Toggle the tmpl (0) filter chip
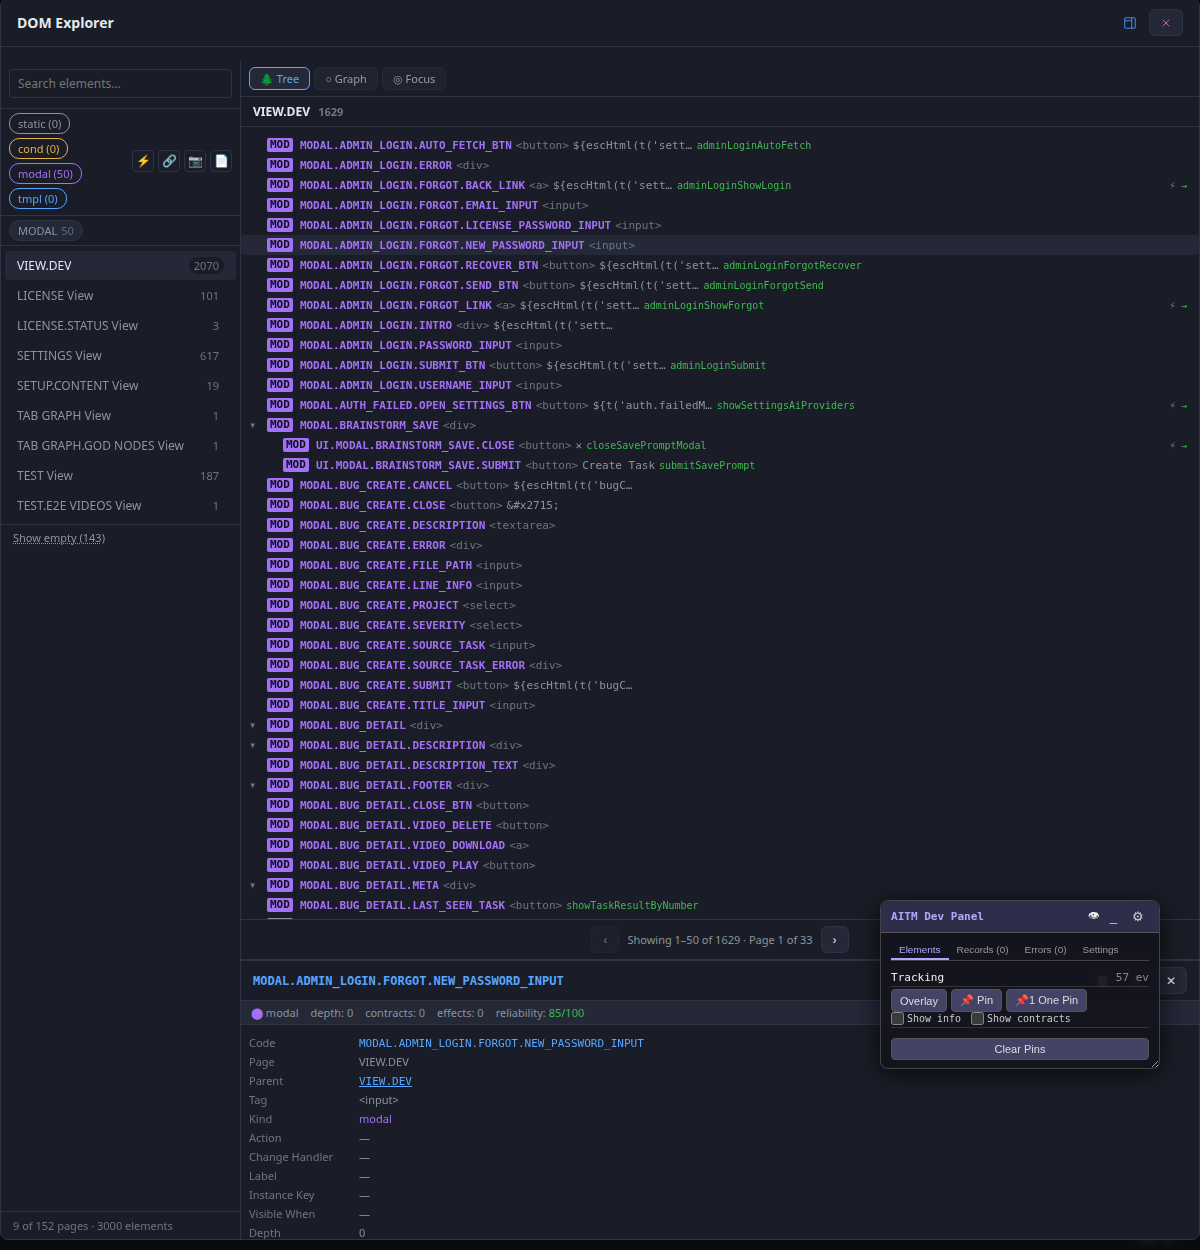 [38, 199]
